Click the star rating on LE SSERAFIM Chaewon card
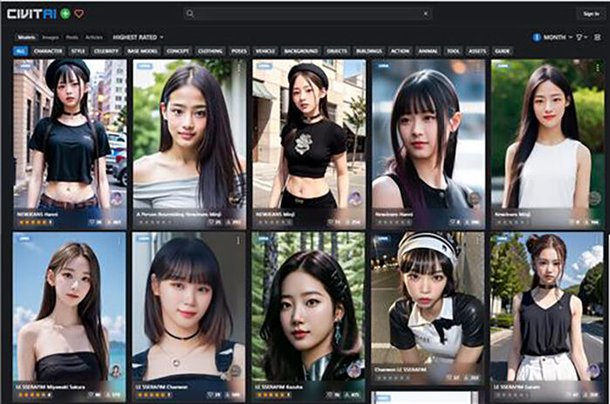 [x=153, y=395]
